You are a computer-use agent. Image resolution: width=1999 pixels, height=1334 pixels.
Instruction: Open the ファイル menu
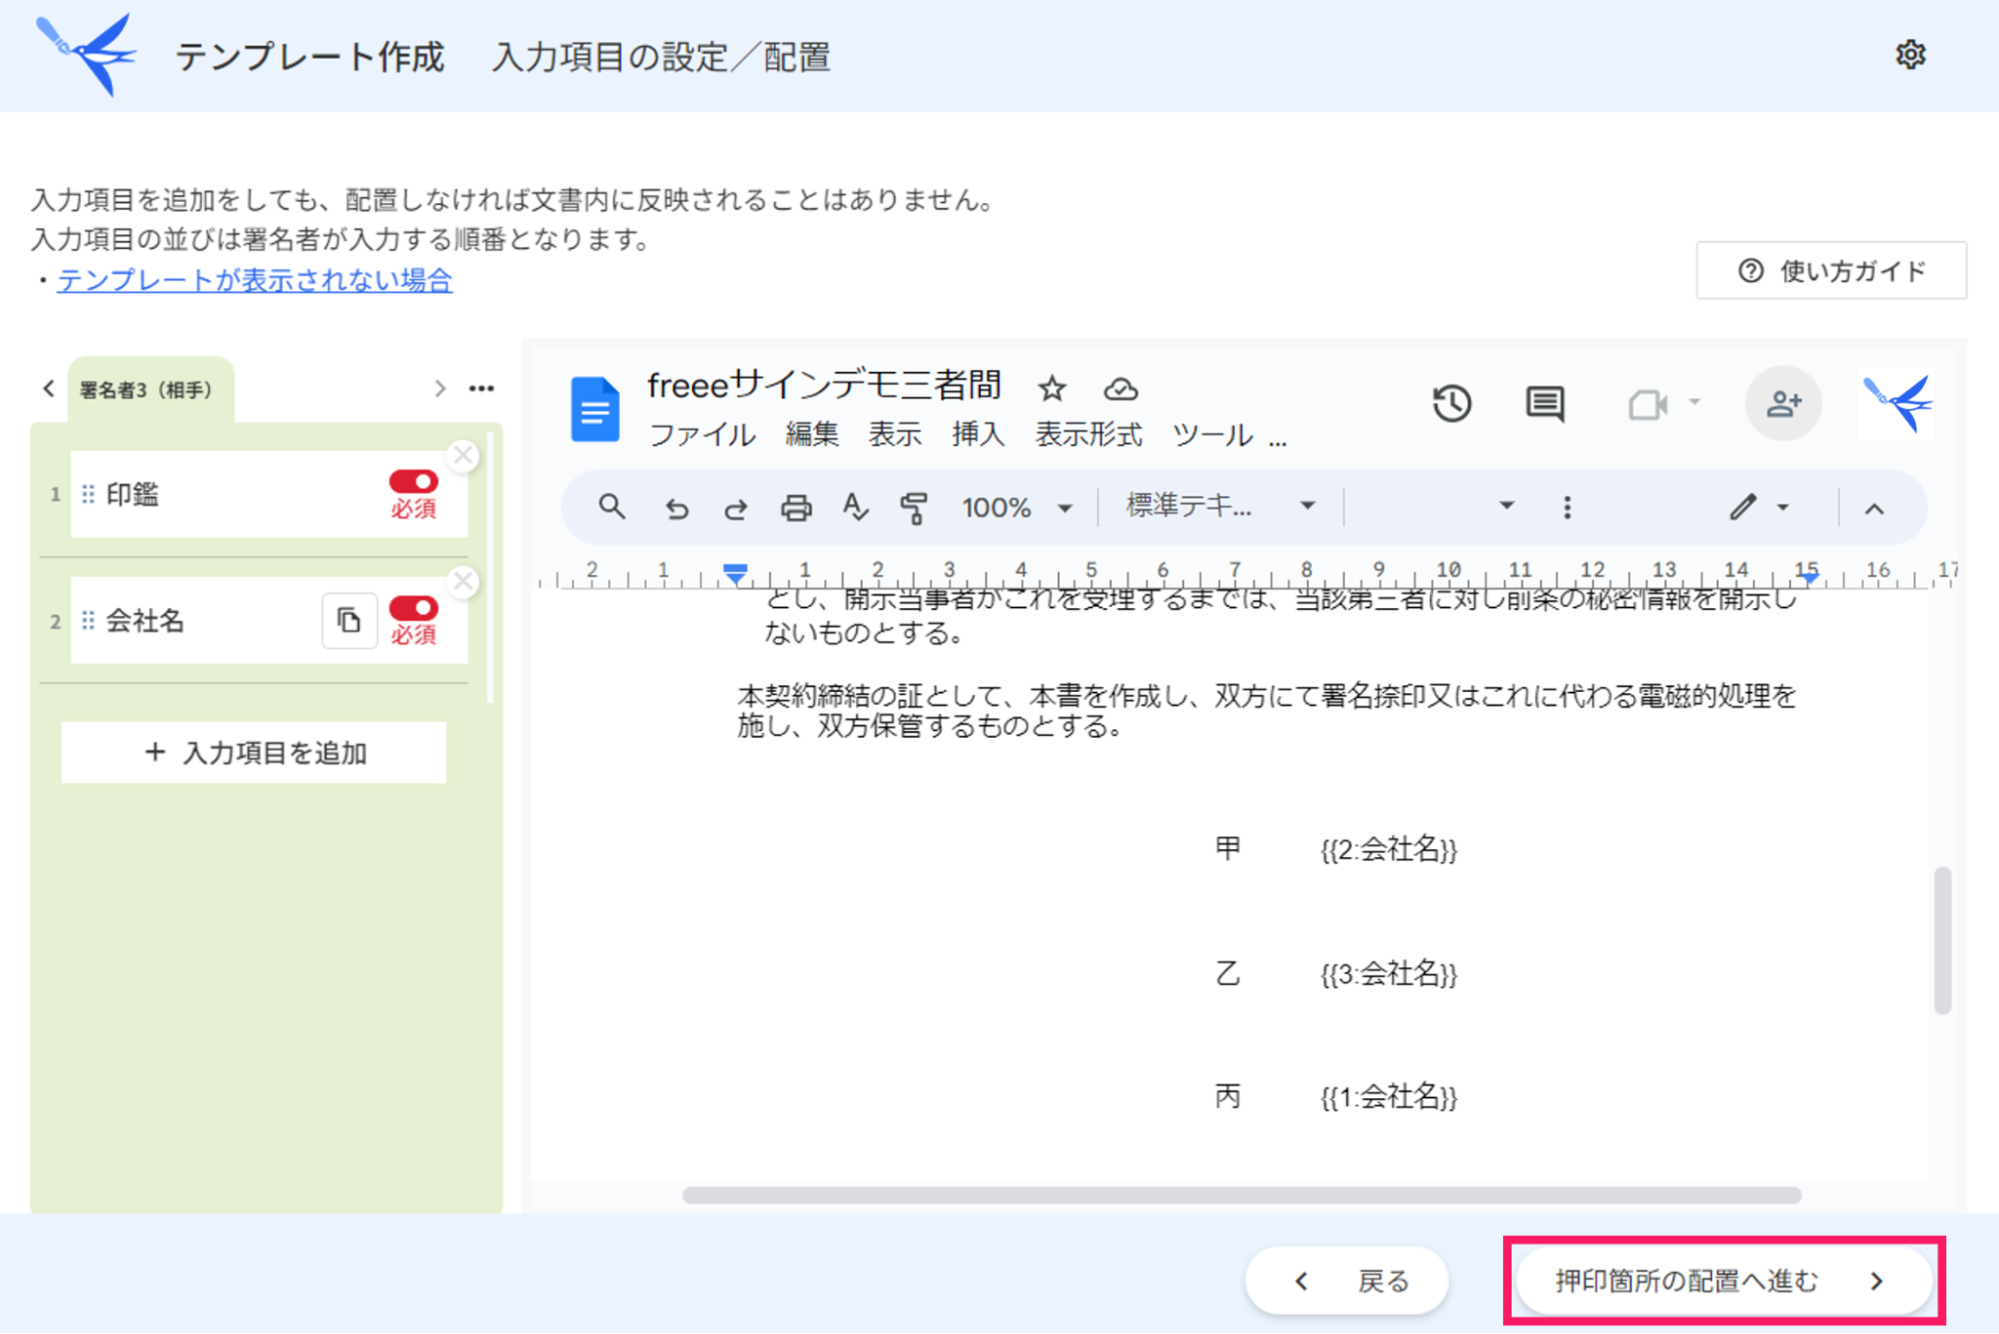pos(702,435)
